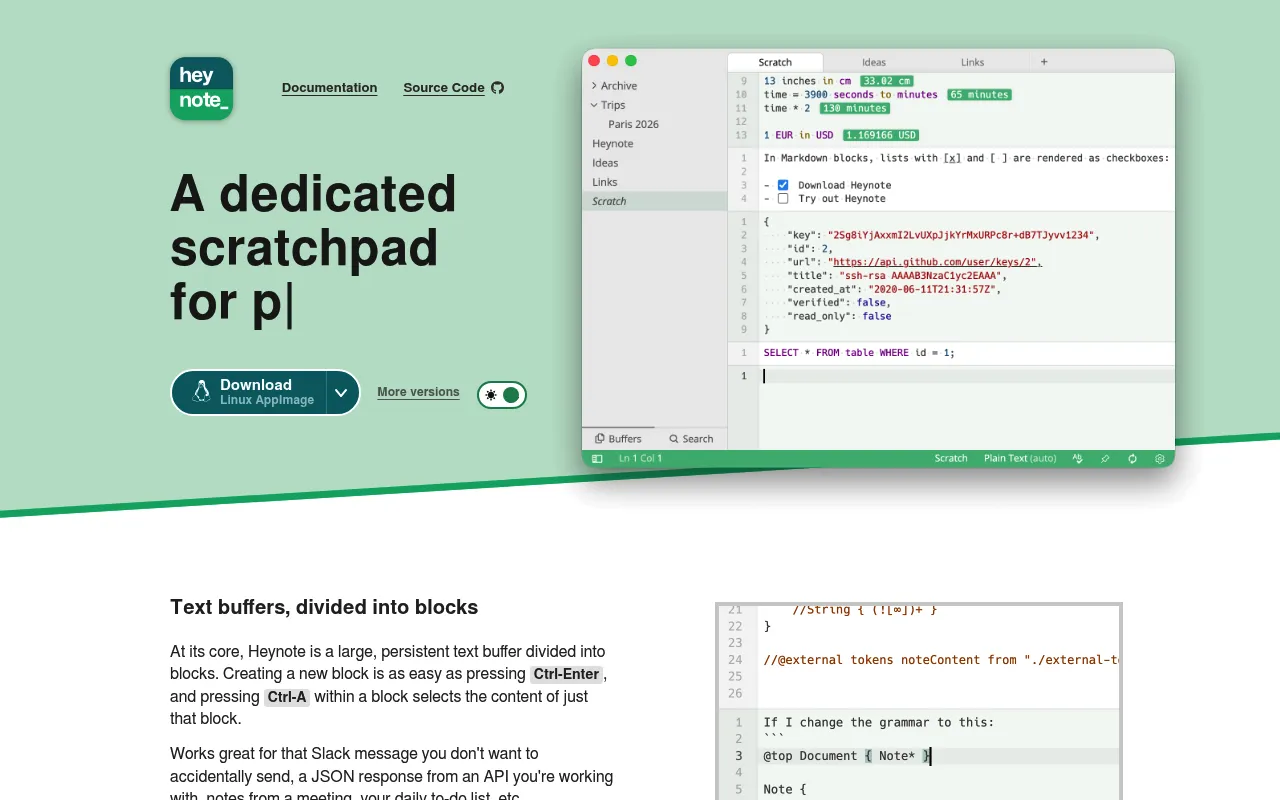This screenshot has height=800, width=1280.
Task: Toggle the sidebar icon in the status bar
Action: coord(597,458)
